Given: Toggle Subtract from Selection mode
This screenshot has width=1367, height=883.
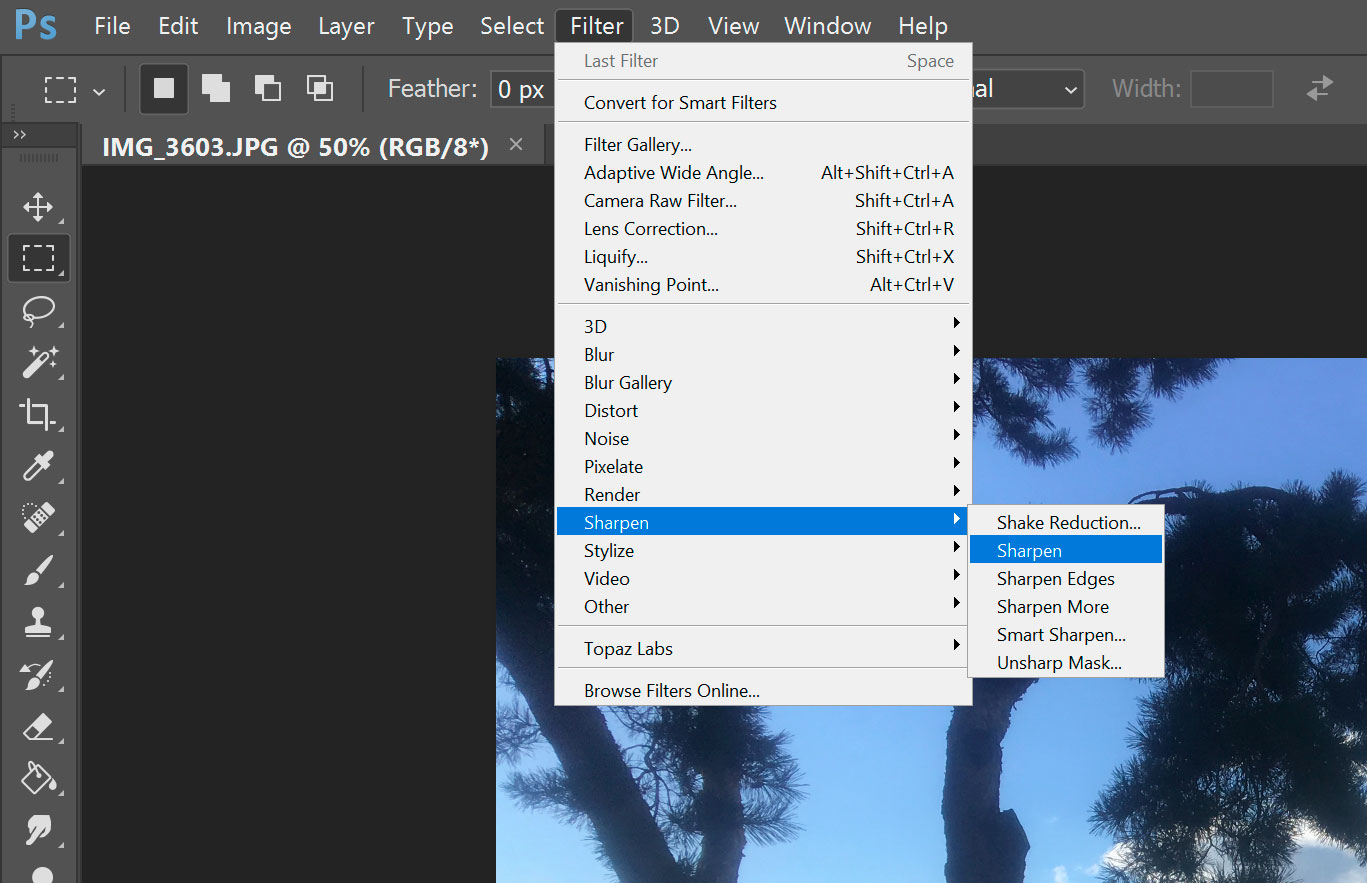Looking at the screenshot, I should pyautogui.click(x=267, y=88).
